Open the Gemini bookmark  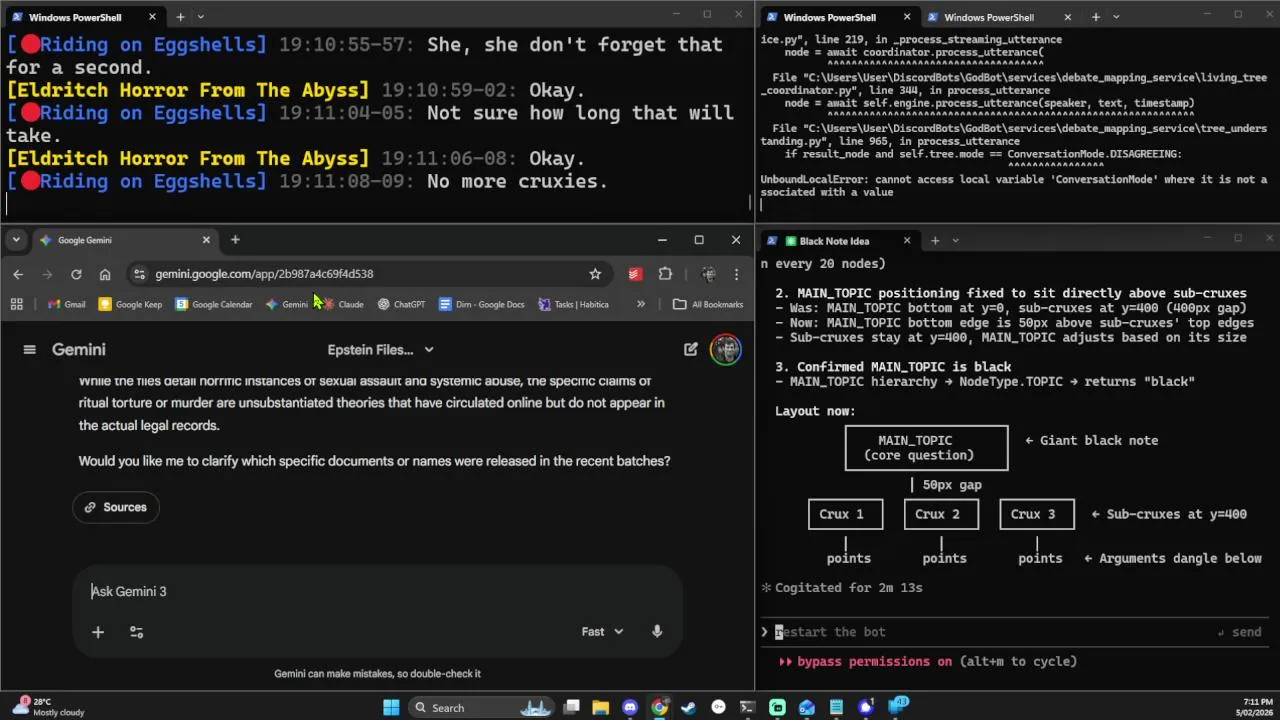[x=287, y=304]
